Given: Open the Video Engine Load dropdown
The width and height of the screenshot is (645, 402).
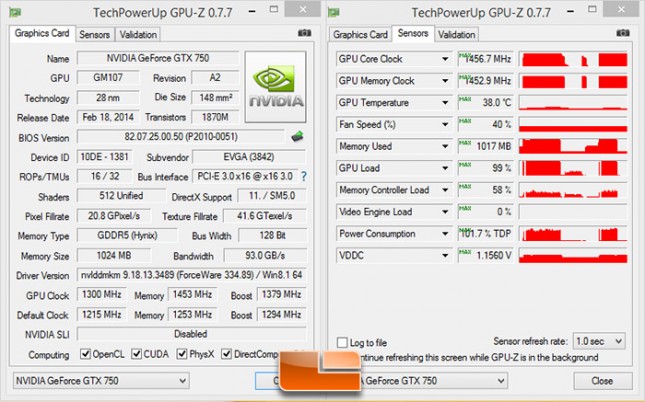Looking at the screenshot, I should click(445, 212).
